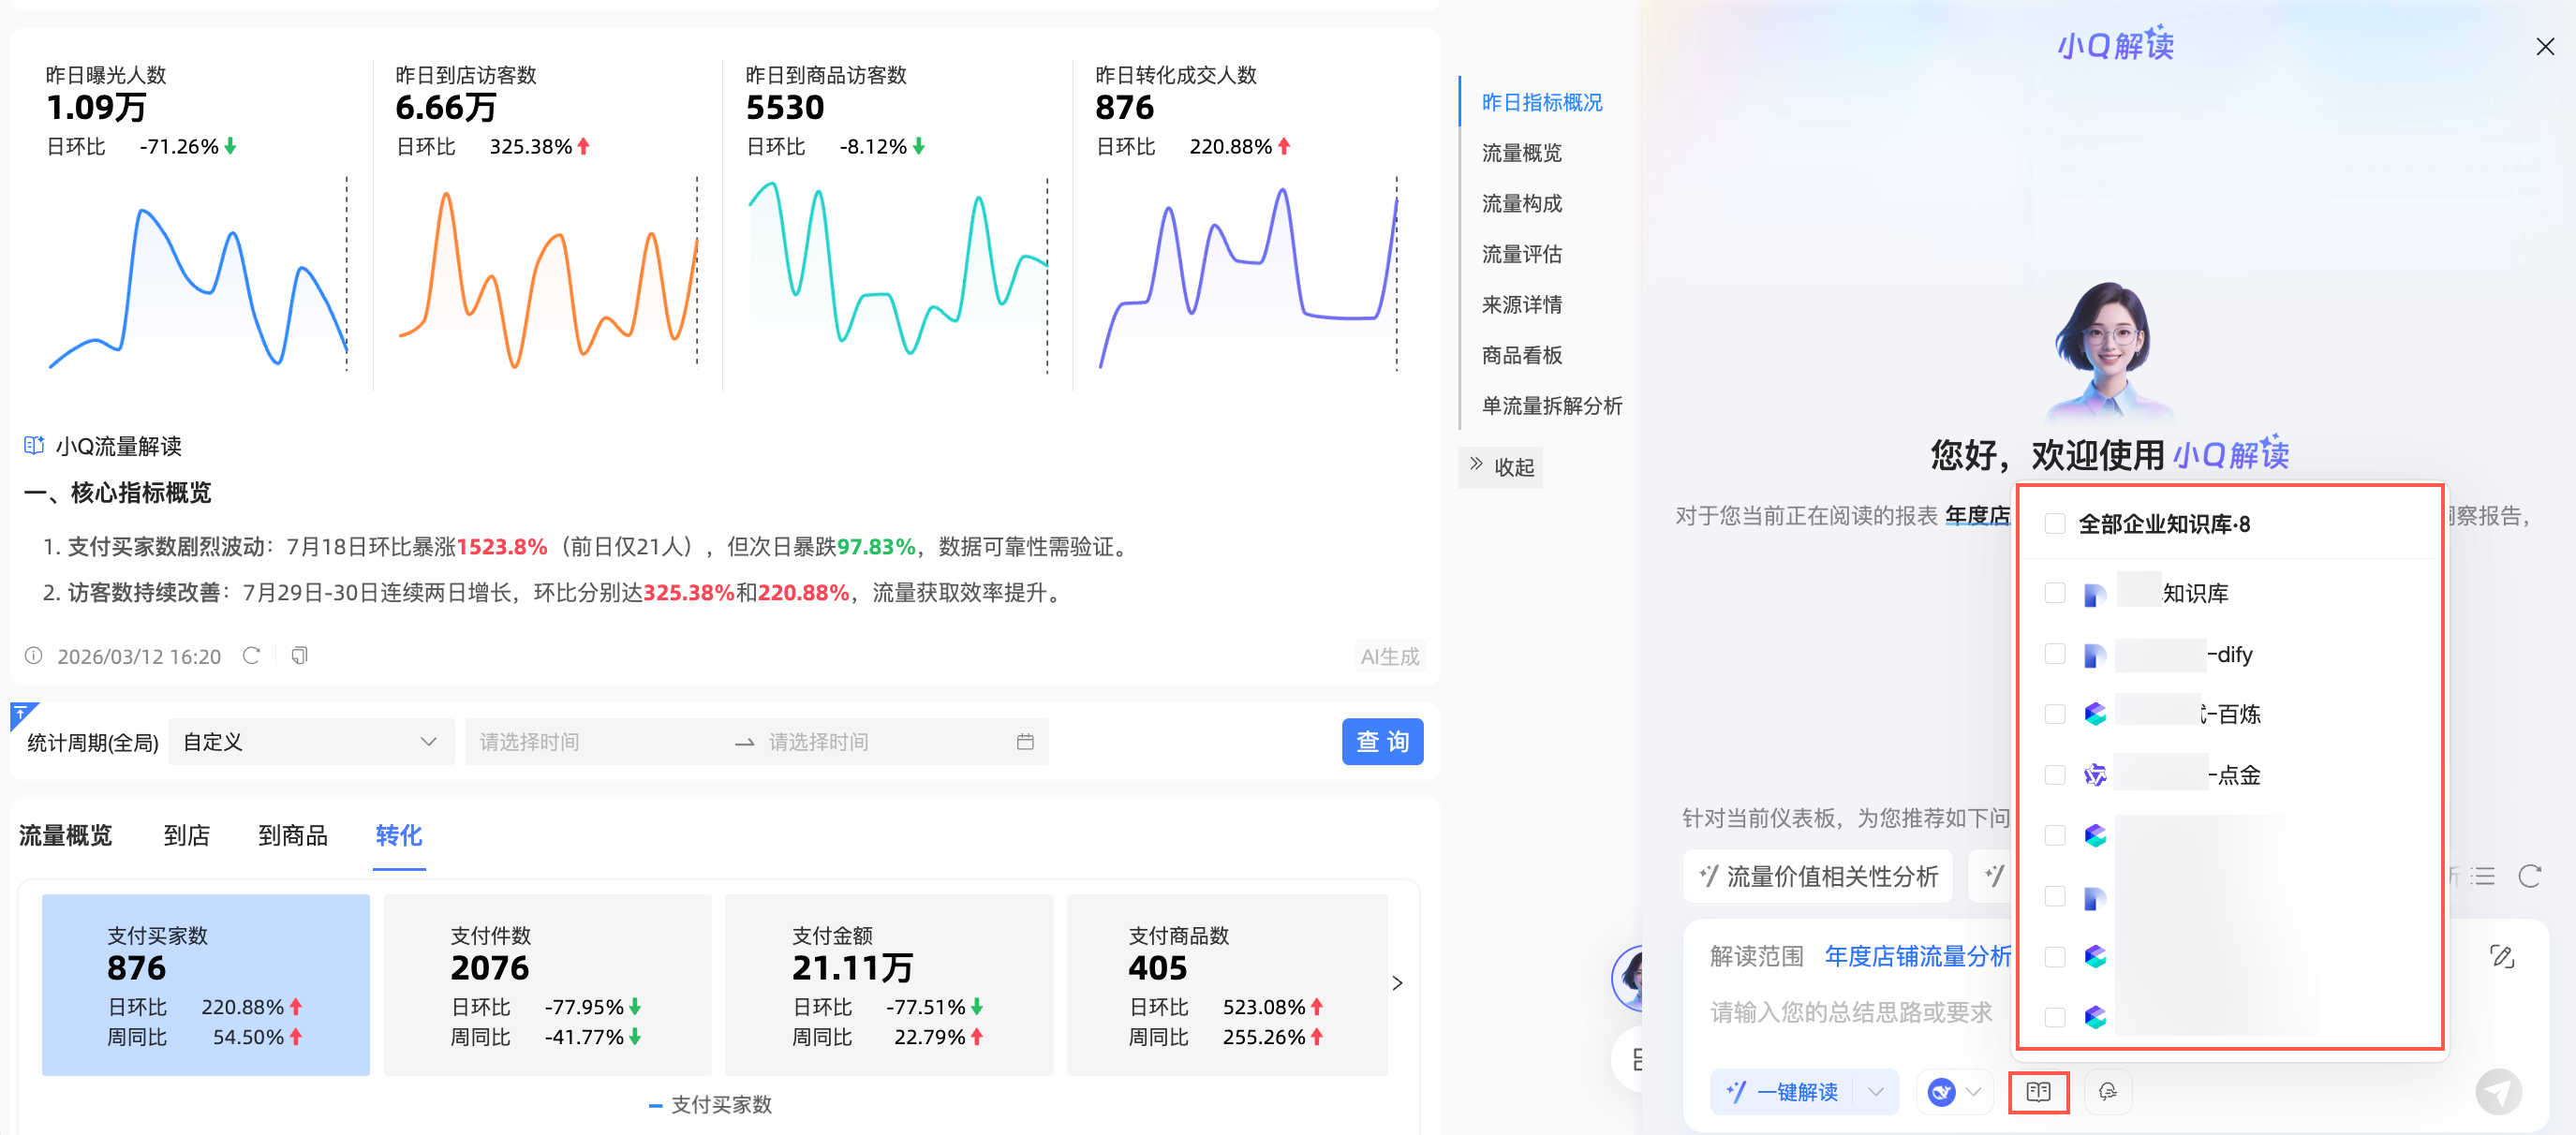Switch to the 到商品 tab

(x=292, y=835)
